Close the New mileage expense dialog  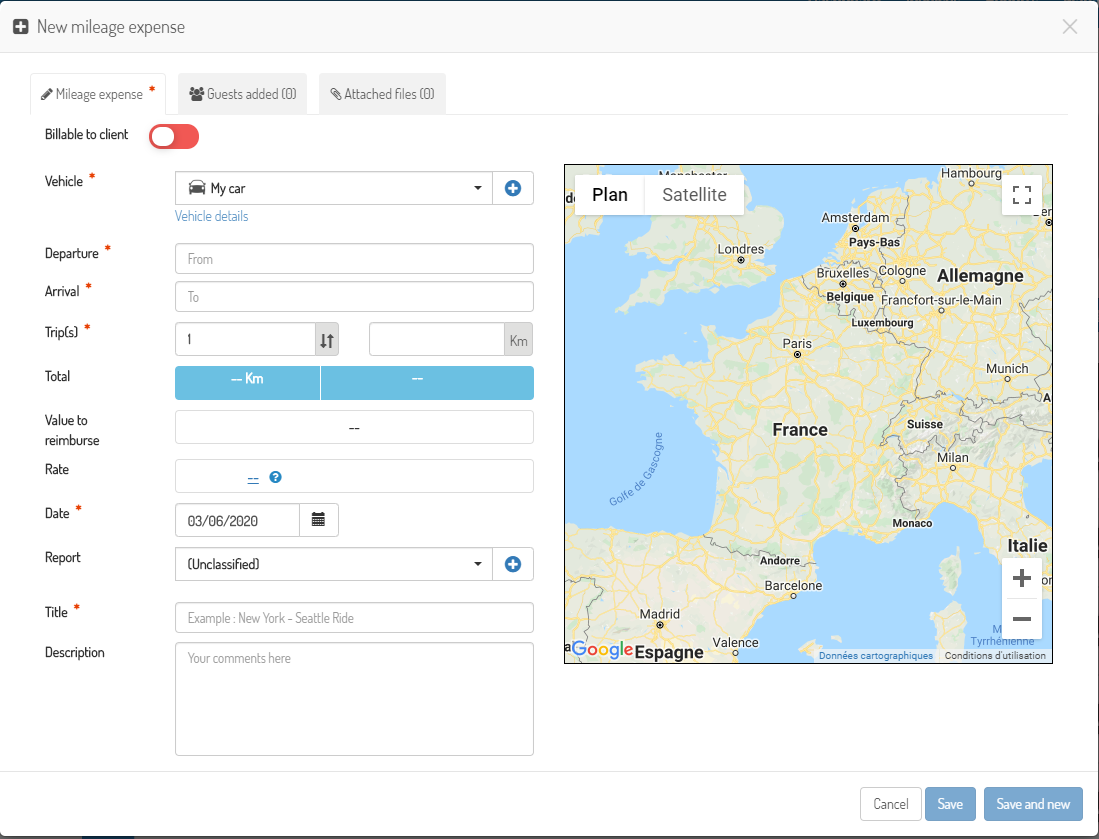point(1070,27)
